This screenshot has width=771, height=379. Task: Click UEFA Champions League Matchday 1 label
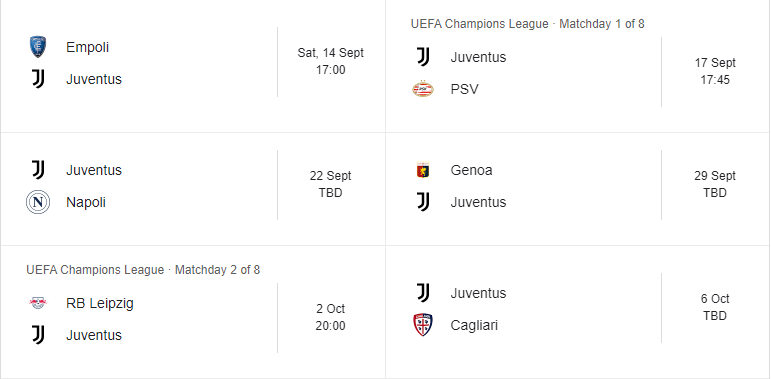[x=528, y=24]
